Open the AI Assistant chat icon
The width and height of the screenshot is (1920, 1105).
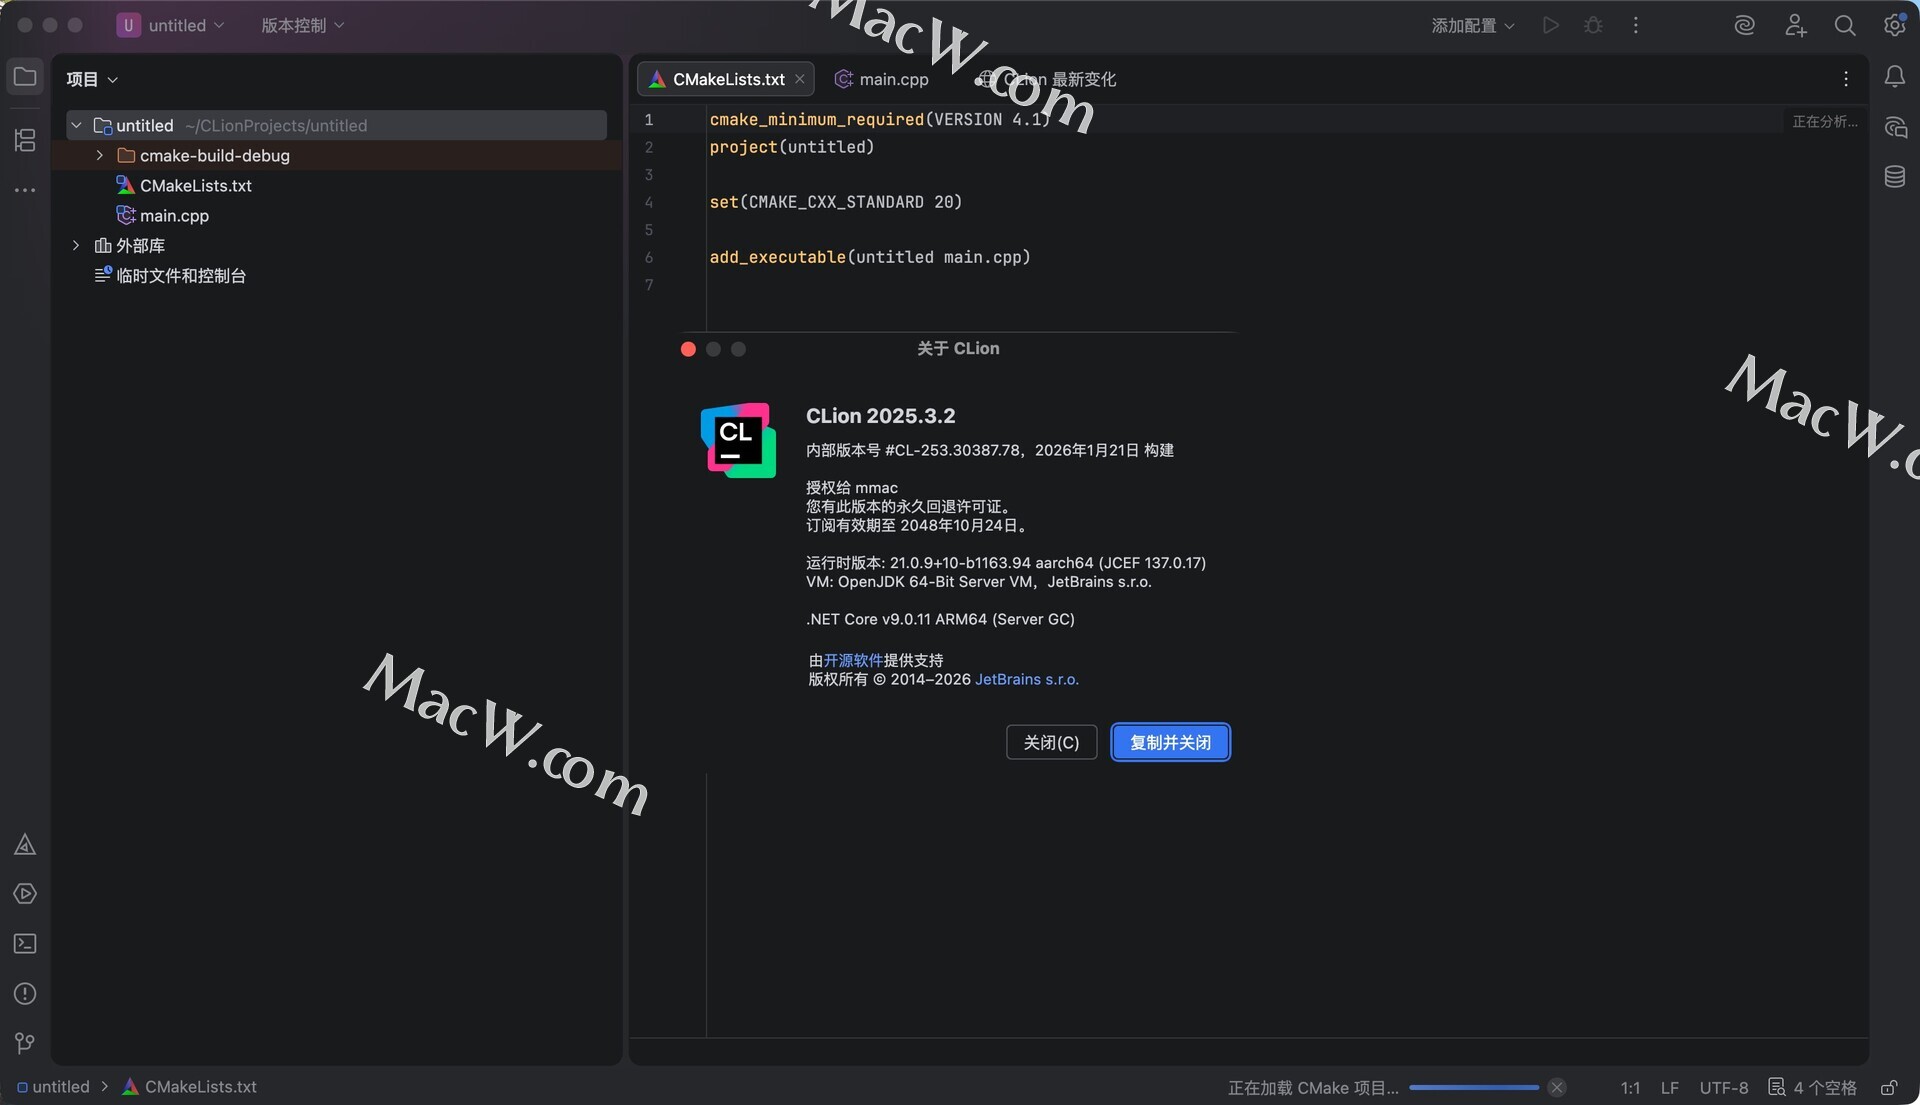point(1894,127)
